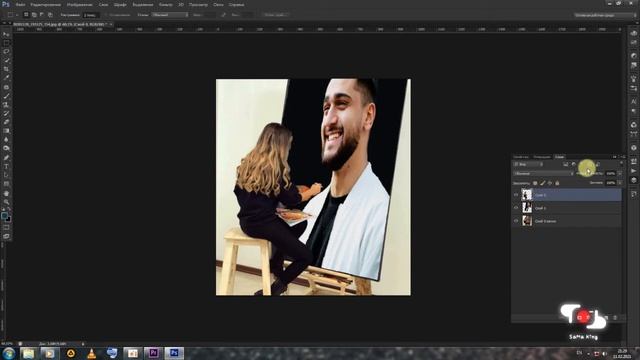This screenshot has width=640, height=360.
Task: Switch to the Layers tab
Action: pyautogui.click(x=559, y=157)
